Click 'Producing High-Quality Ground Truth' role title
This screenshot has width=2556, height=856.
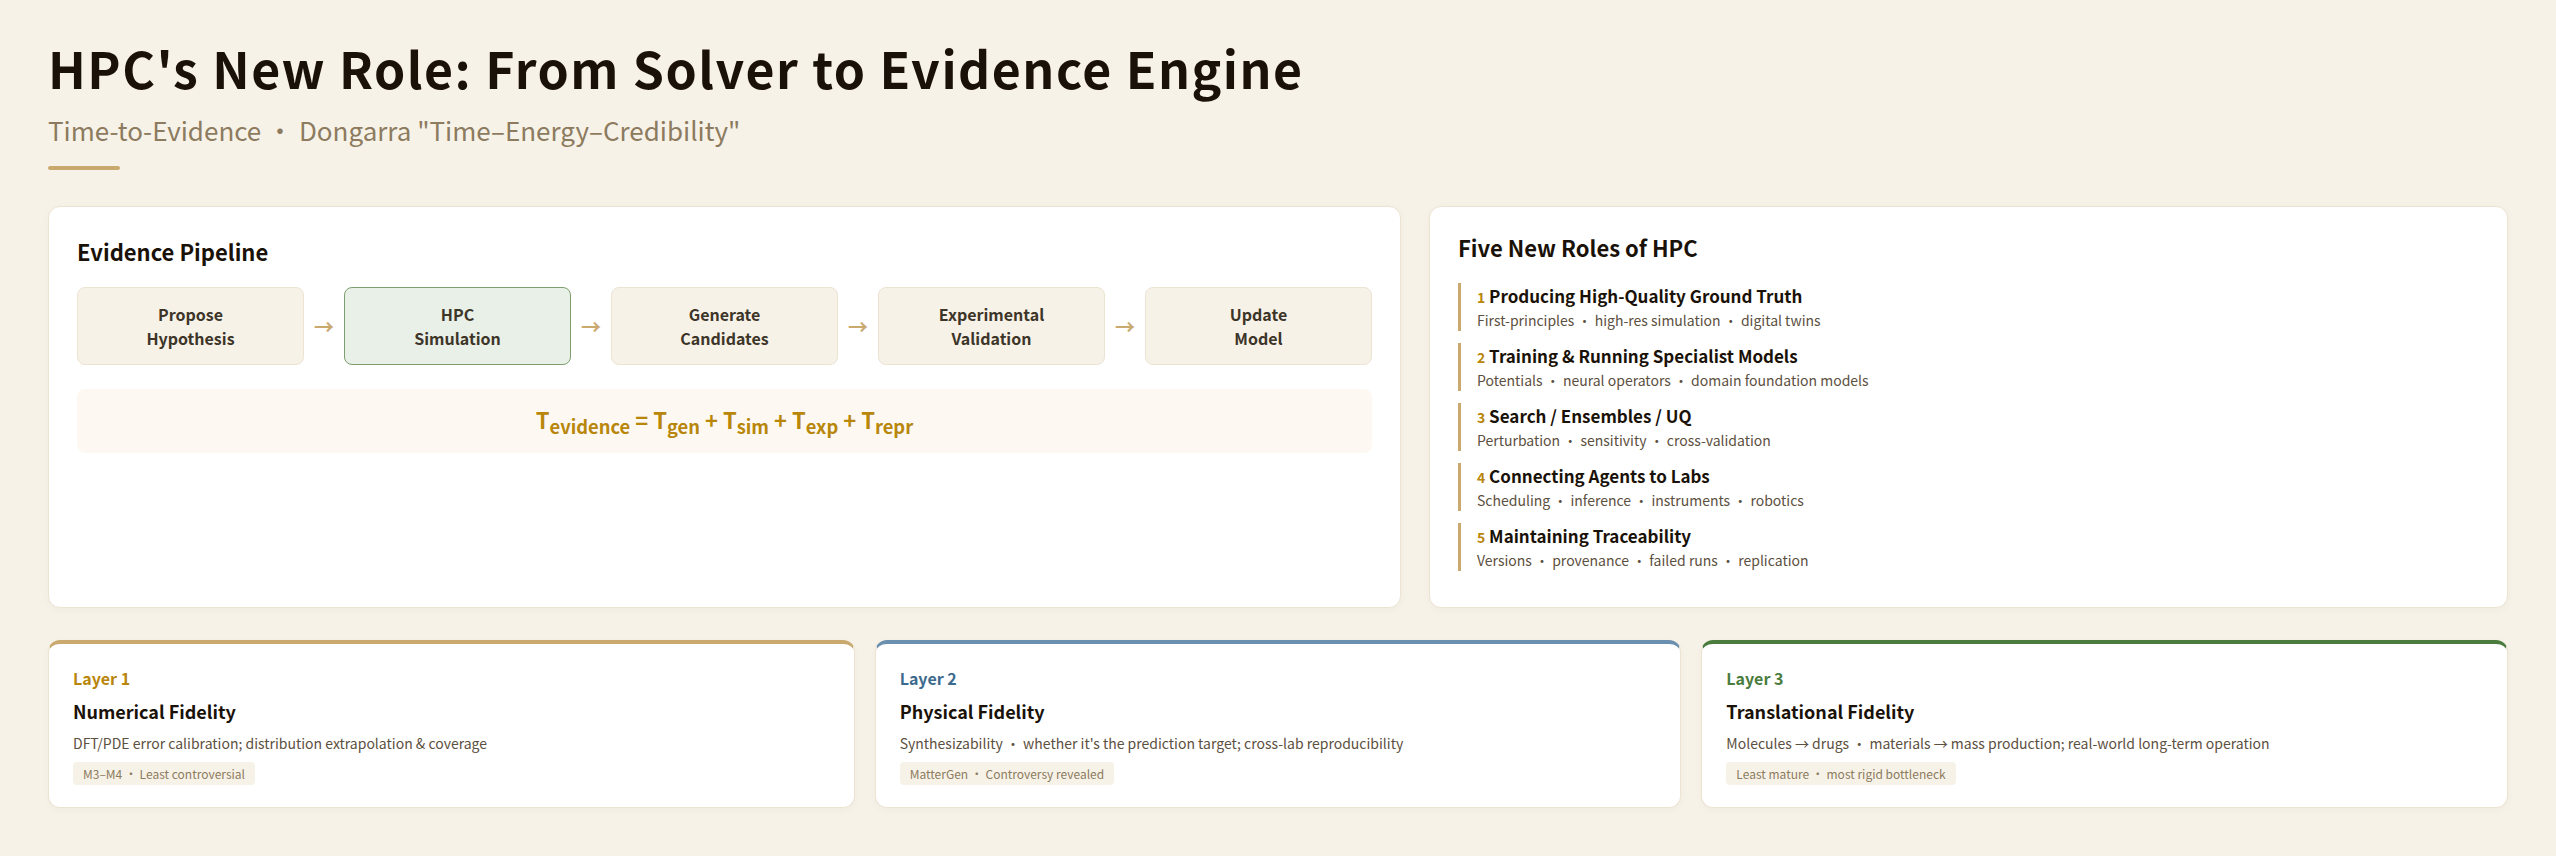[1645, 296]
